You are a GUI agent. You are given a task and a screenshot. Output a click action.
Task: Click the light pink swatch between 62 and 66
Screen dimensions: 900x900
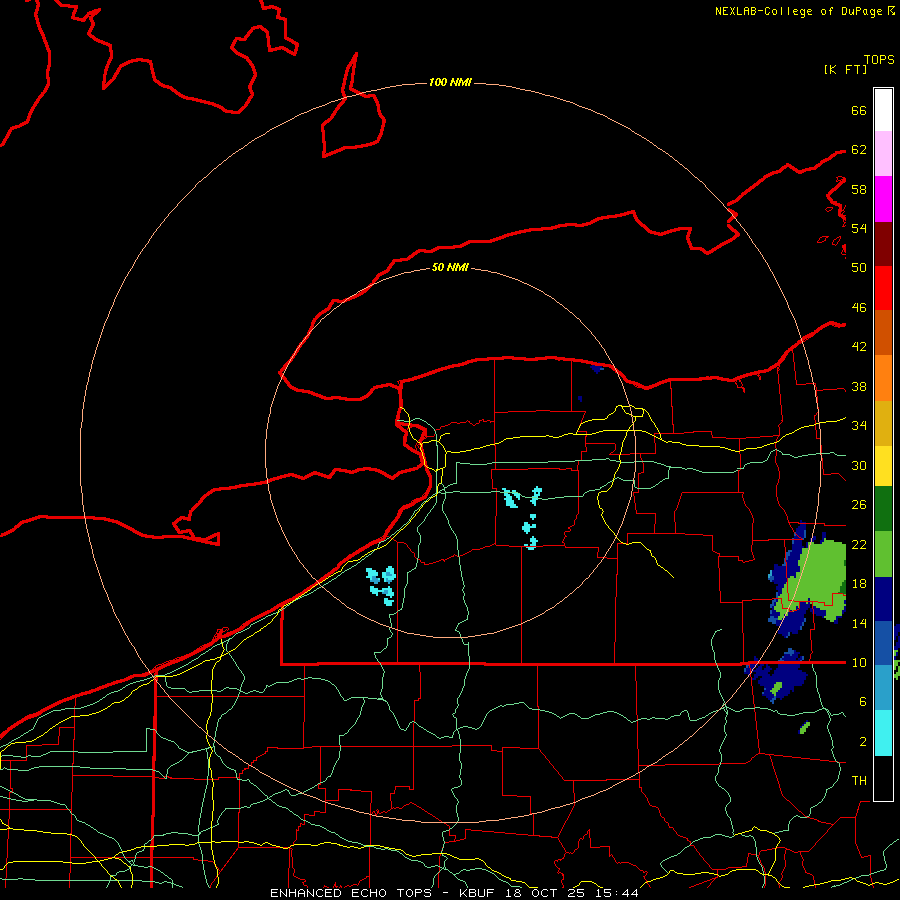click(x=883, y=154)
